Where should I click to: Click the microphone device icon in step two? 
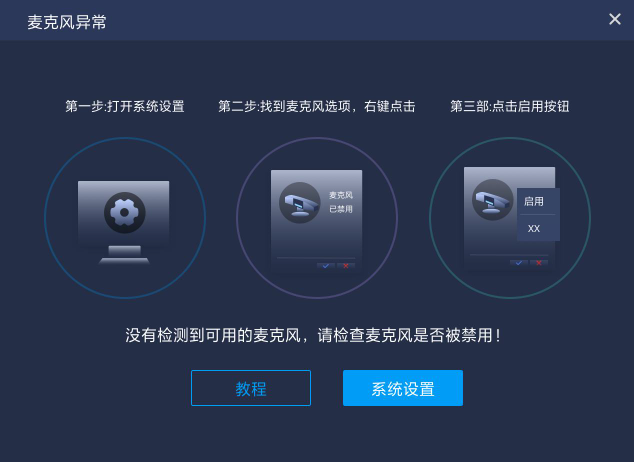coord(300,203)
